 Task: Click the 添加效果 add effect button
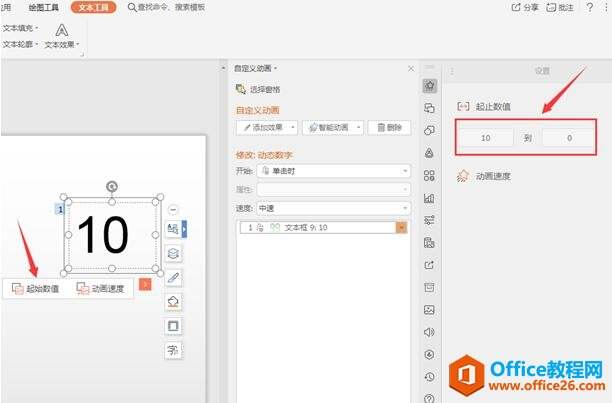click(267, 128)
